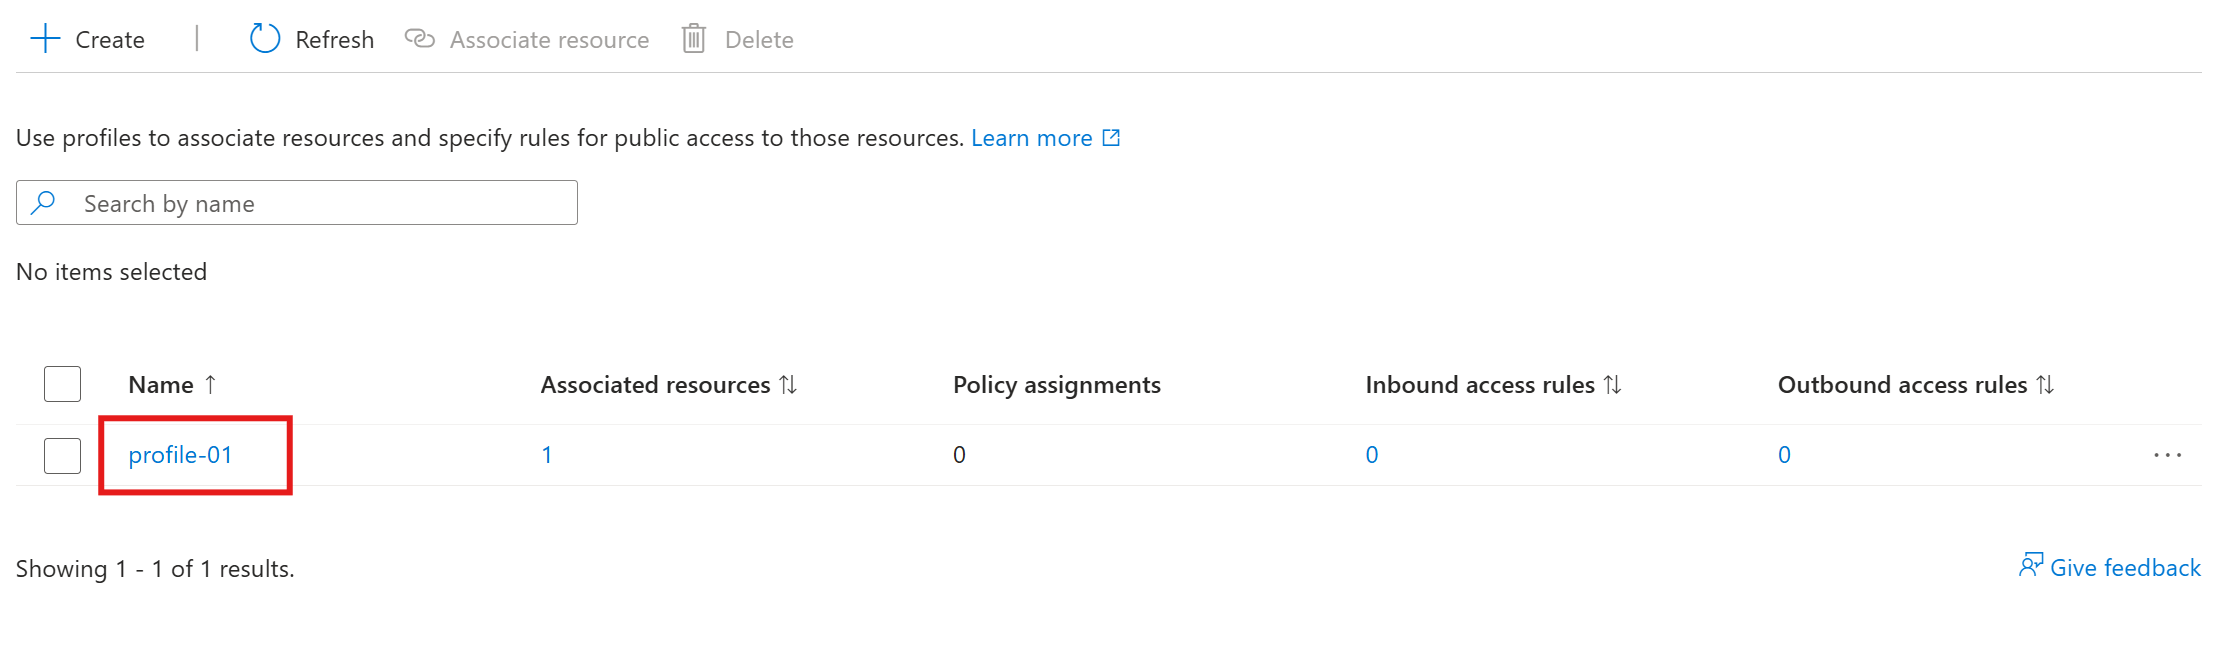Click the Give feedback link
Screen dimensions: 2218x648
pos(2124,568)
